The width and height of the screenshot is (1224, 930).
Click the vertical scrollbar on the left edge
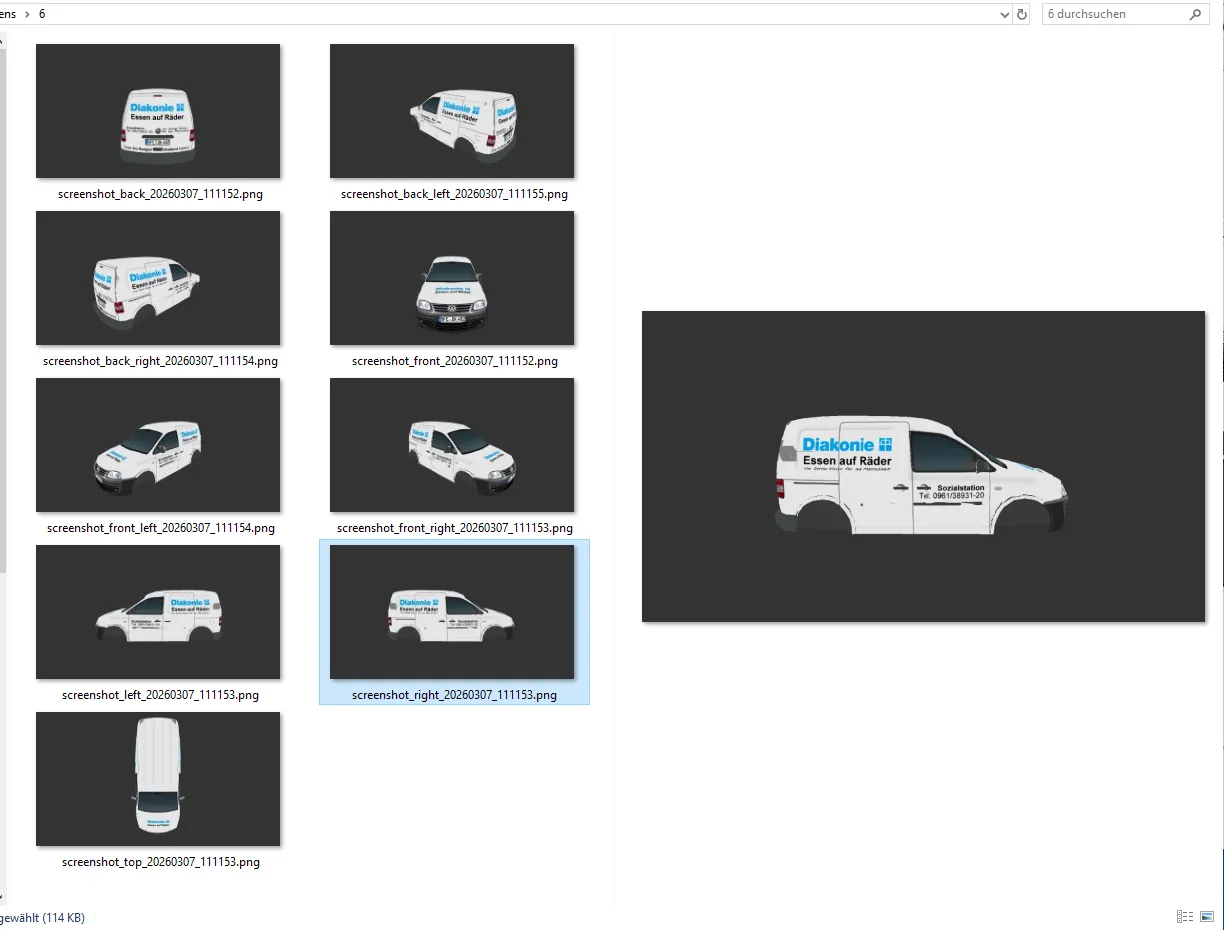(3, 300)
